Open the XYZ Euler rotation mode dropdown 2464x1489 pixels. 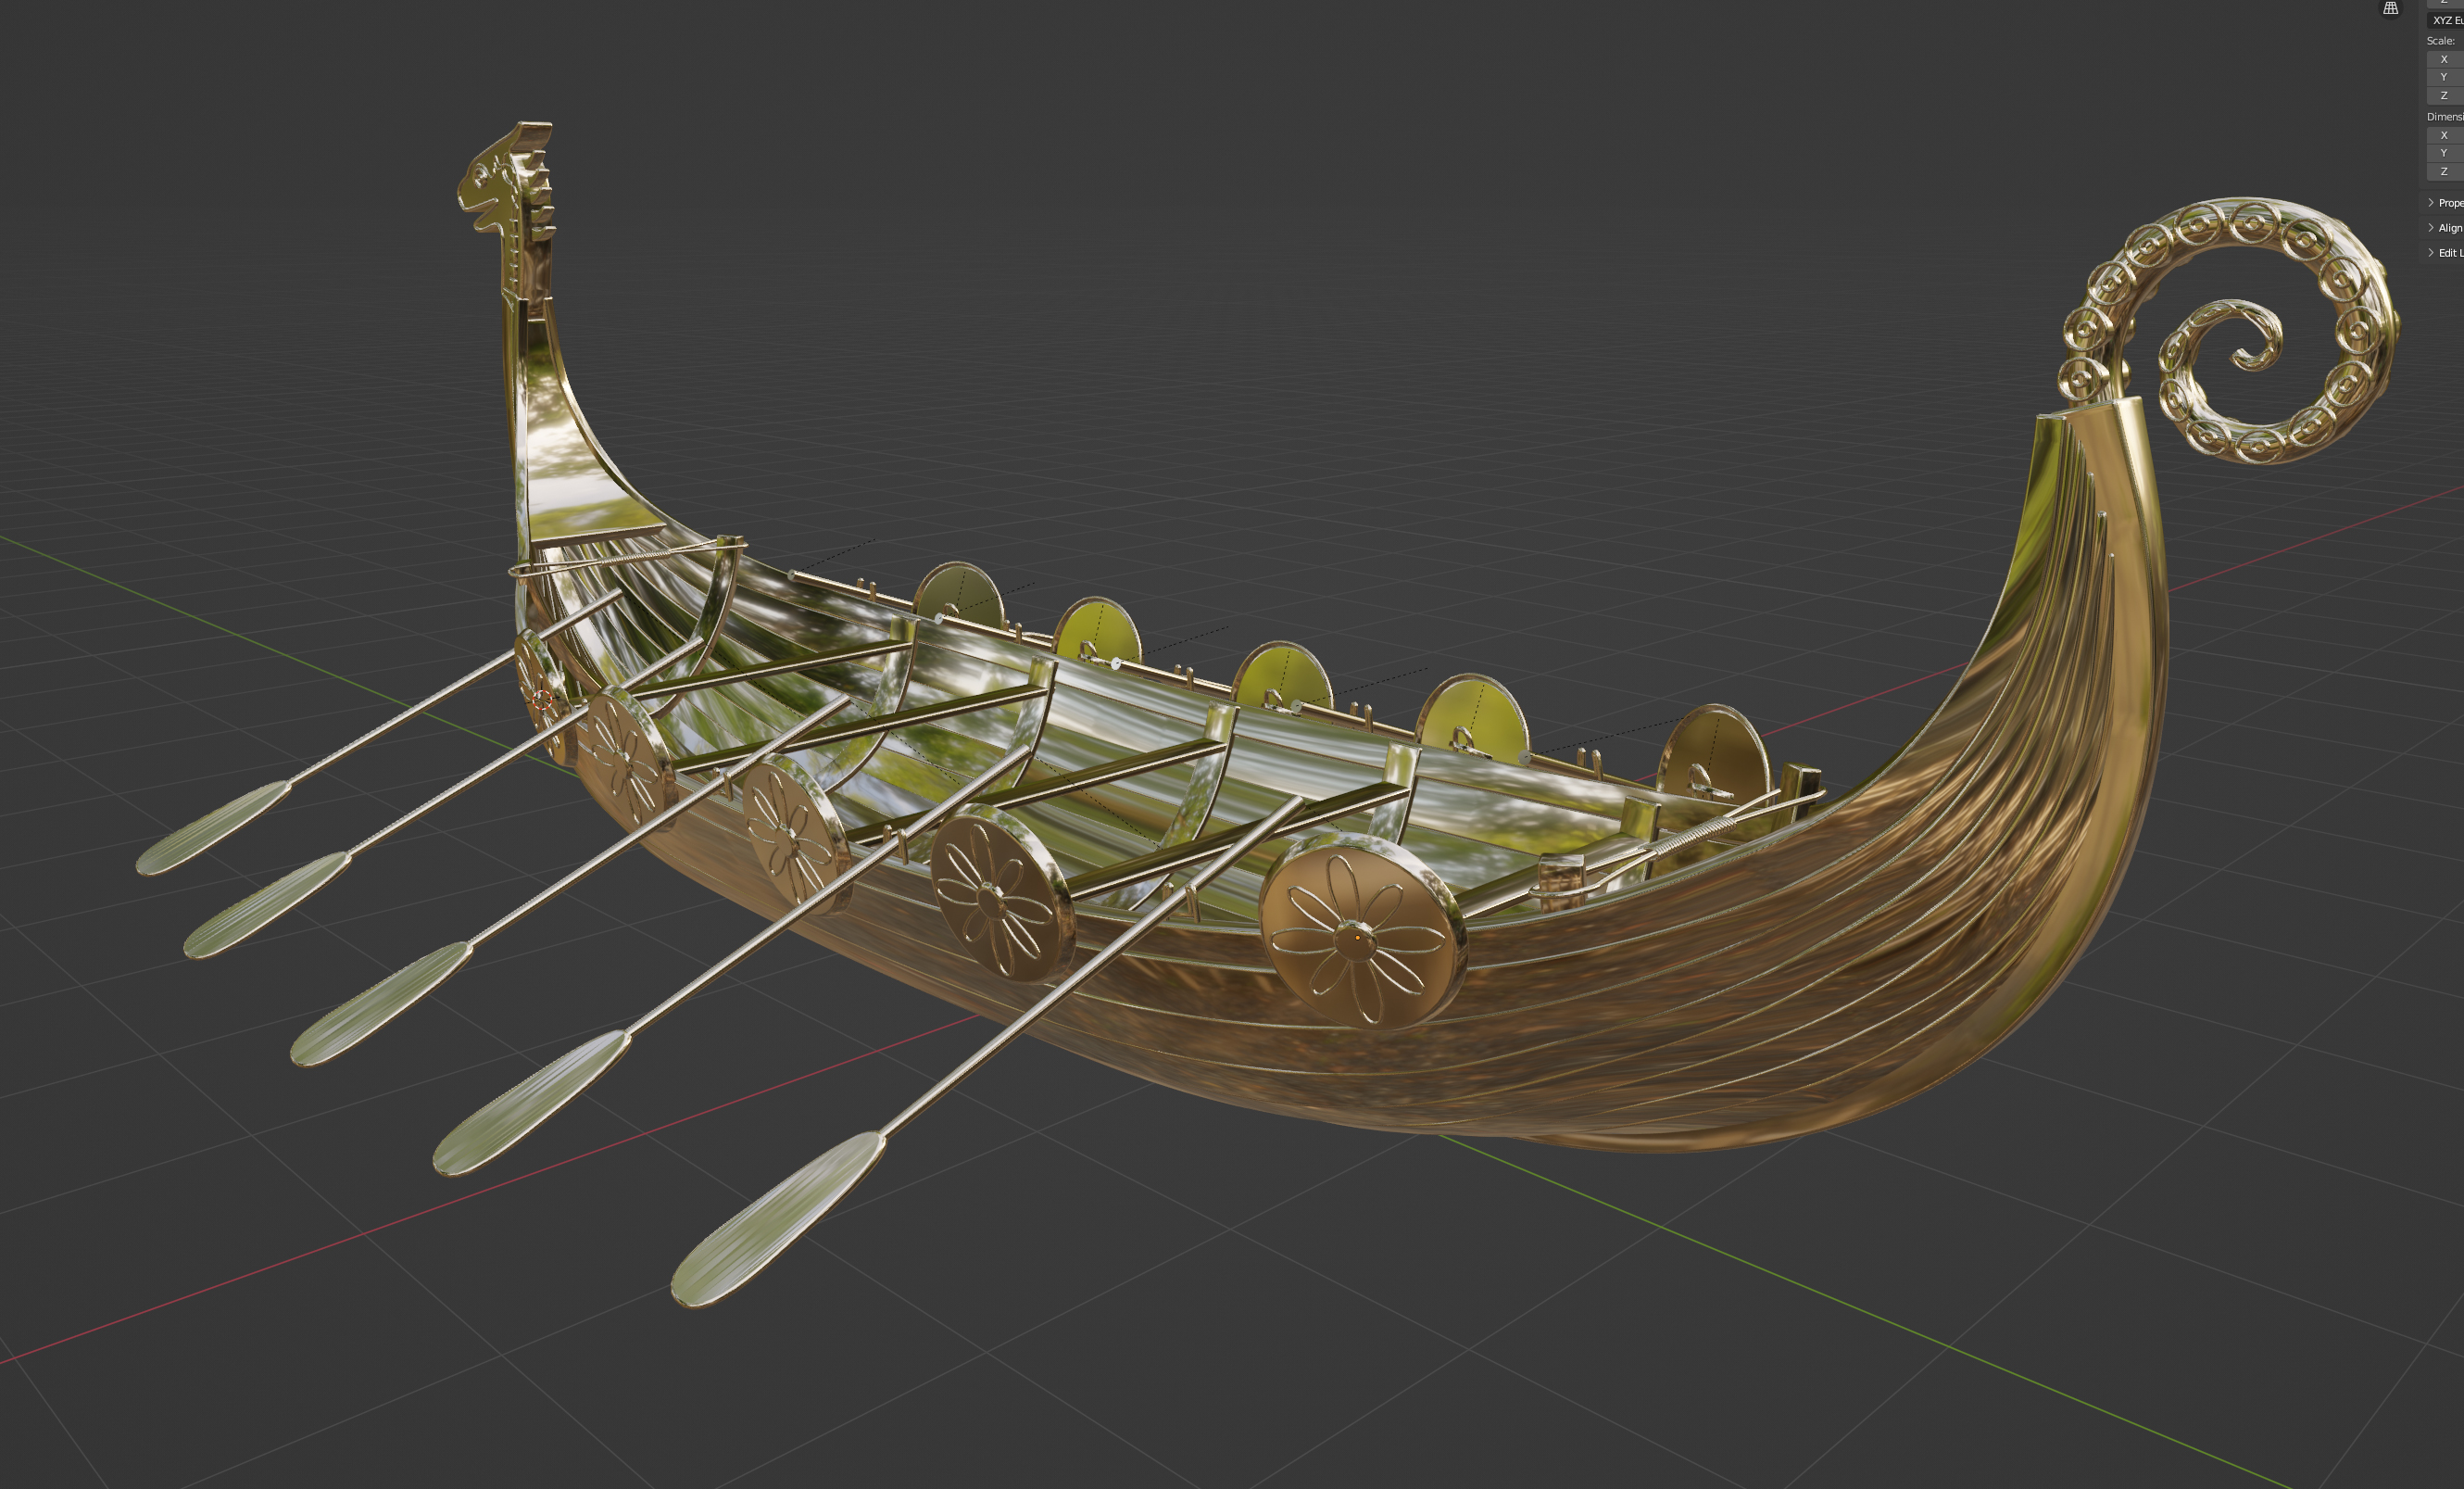pos(2446,20)
